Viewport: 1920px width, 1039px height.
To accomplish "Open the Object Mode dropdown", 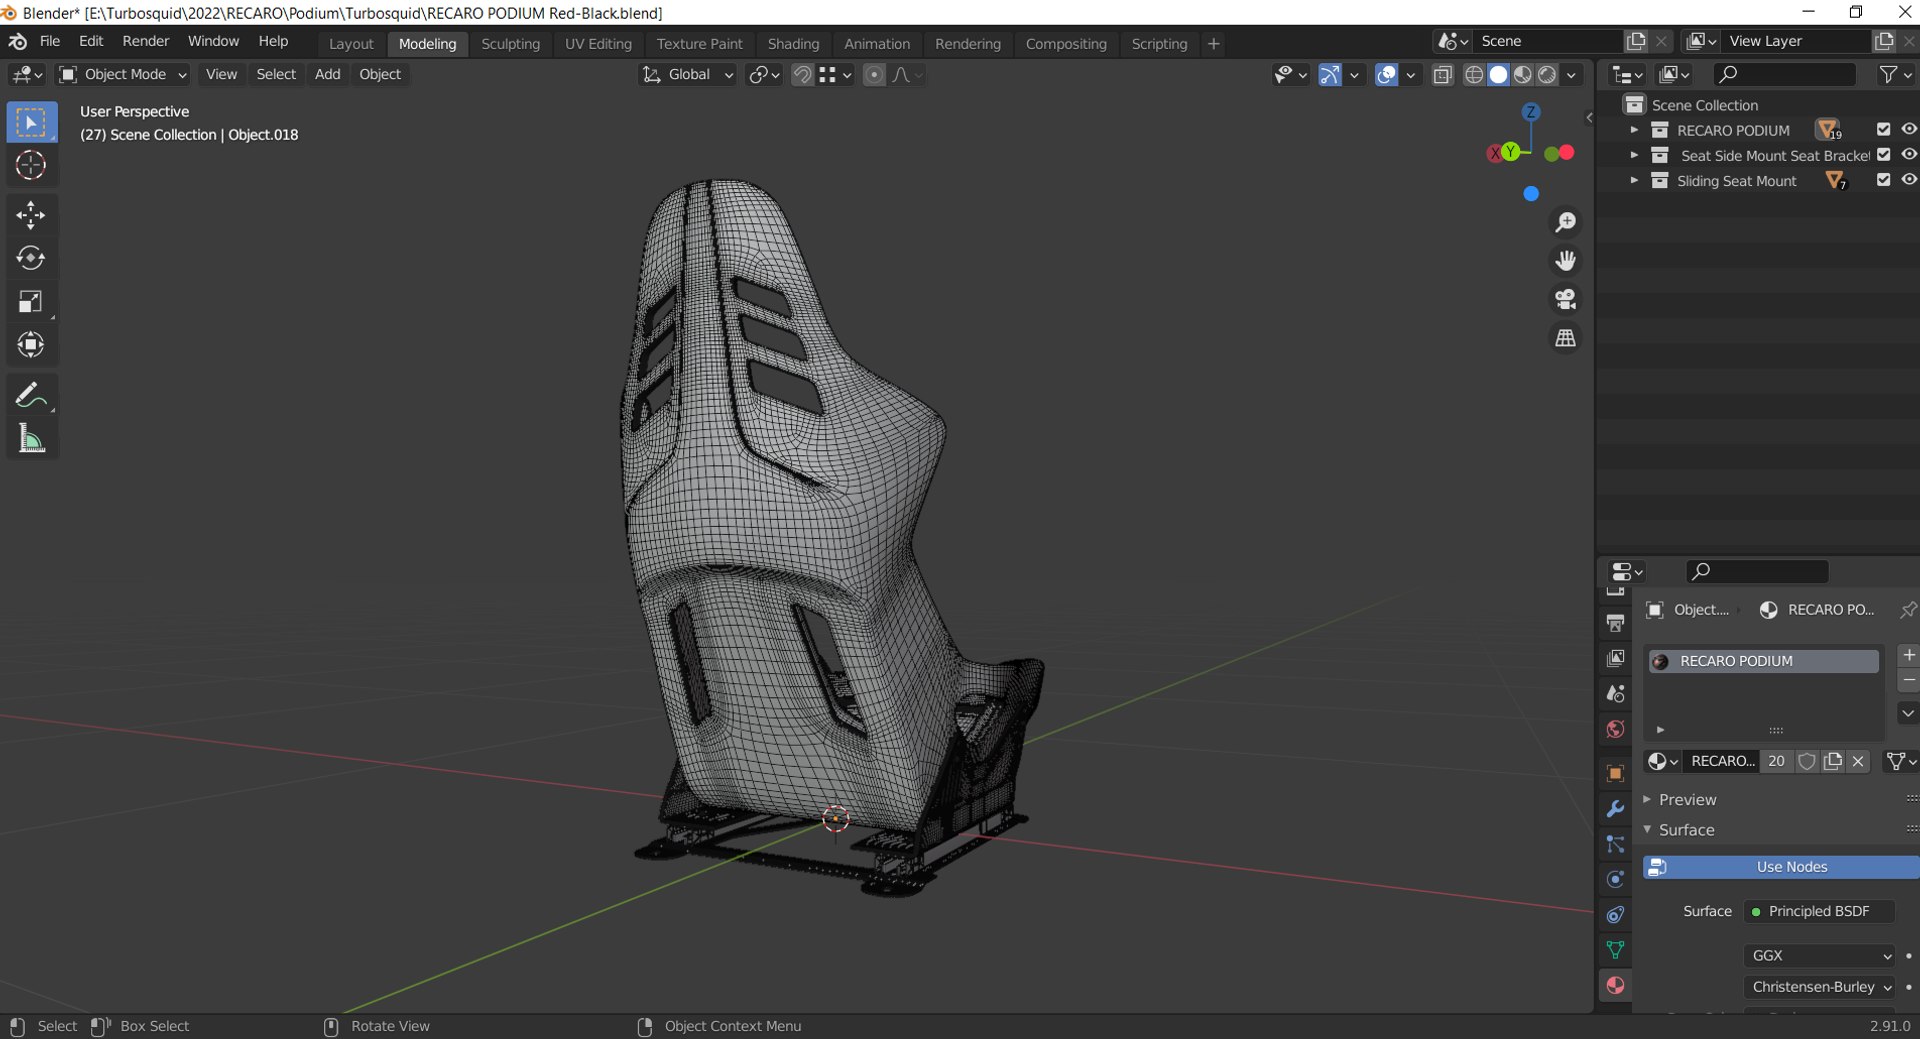I will coord(123,74).
